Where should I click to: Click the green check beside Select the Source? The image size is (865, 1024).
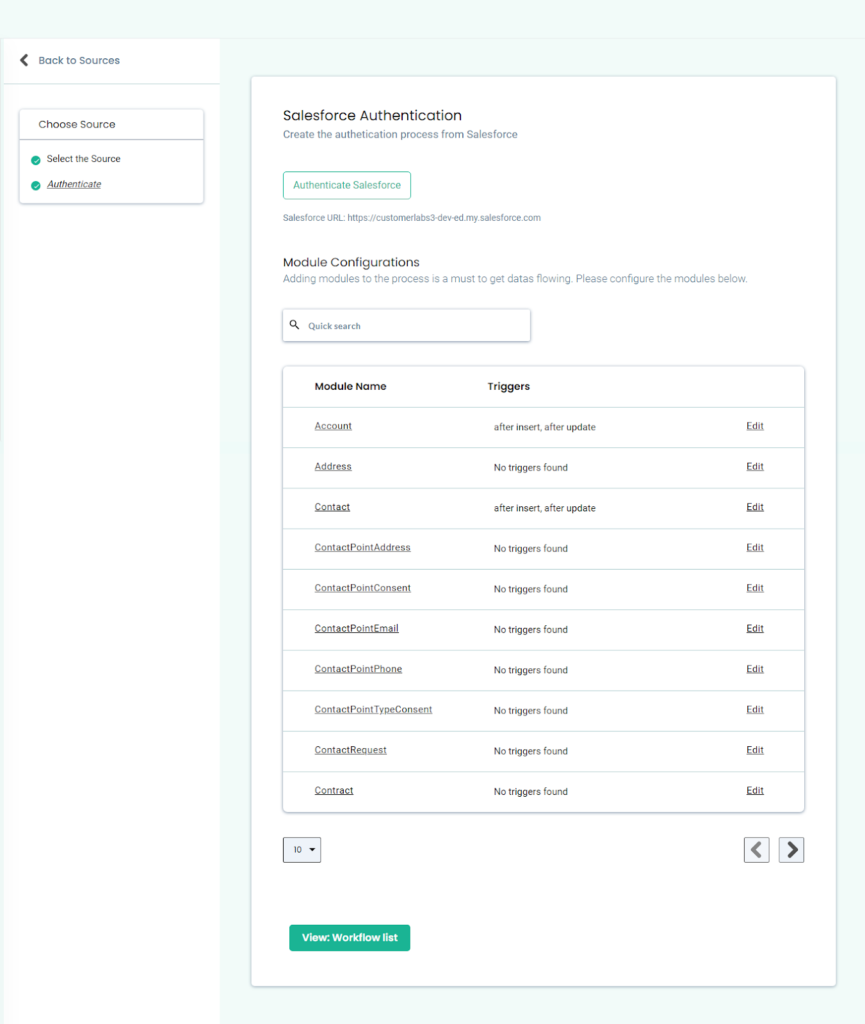pyautogui.click(x=36, y=160)
